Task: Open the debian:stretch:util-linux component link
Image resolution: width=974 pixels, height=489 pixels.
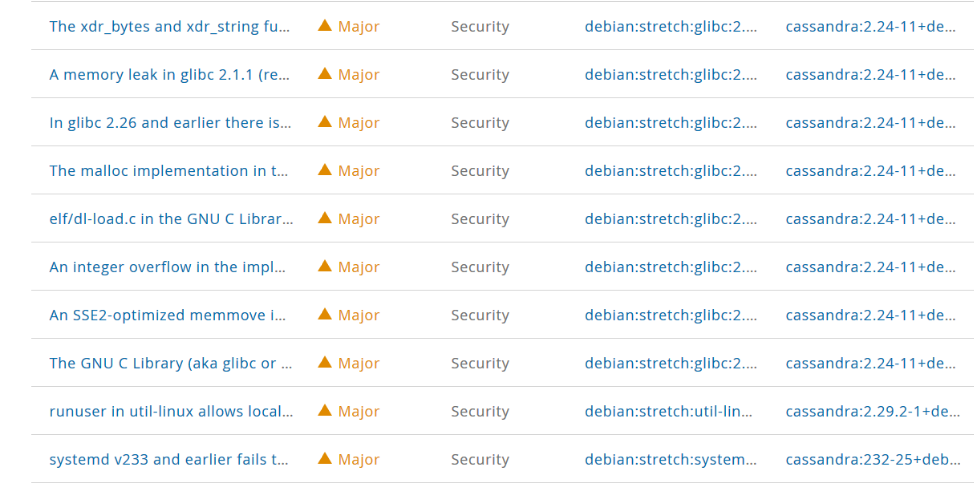Action: [x=668, y=411]
